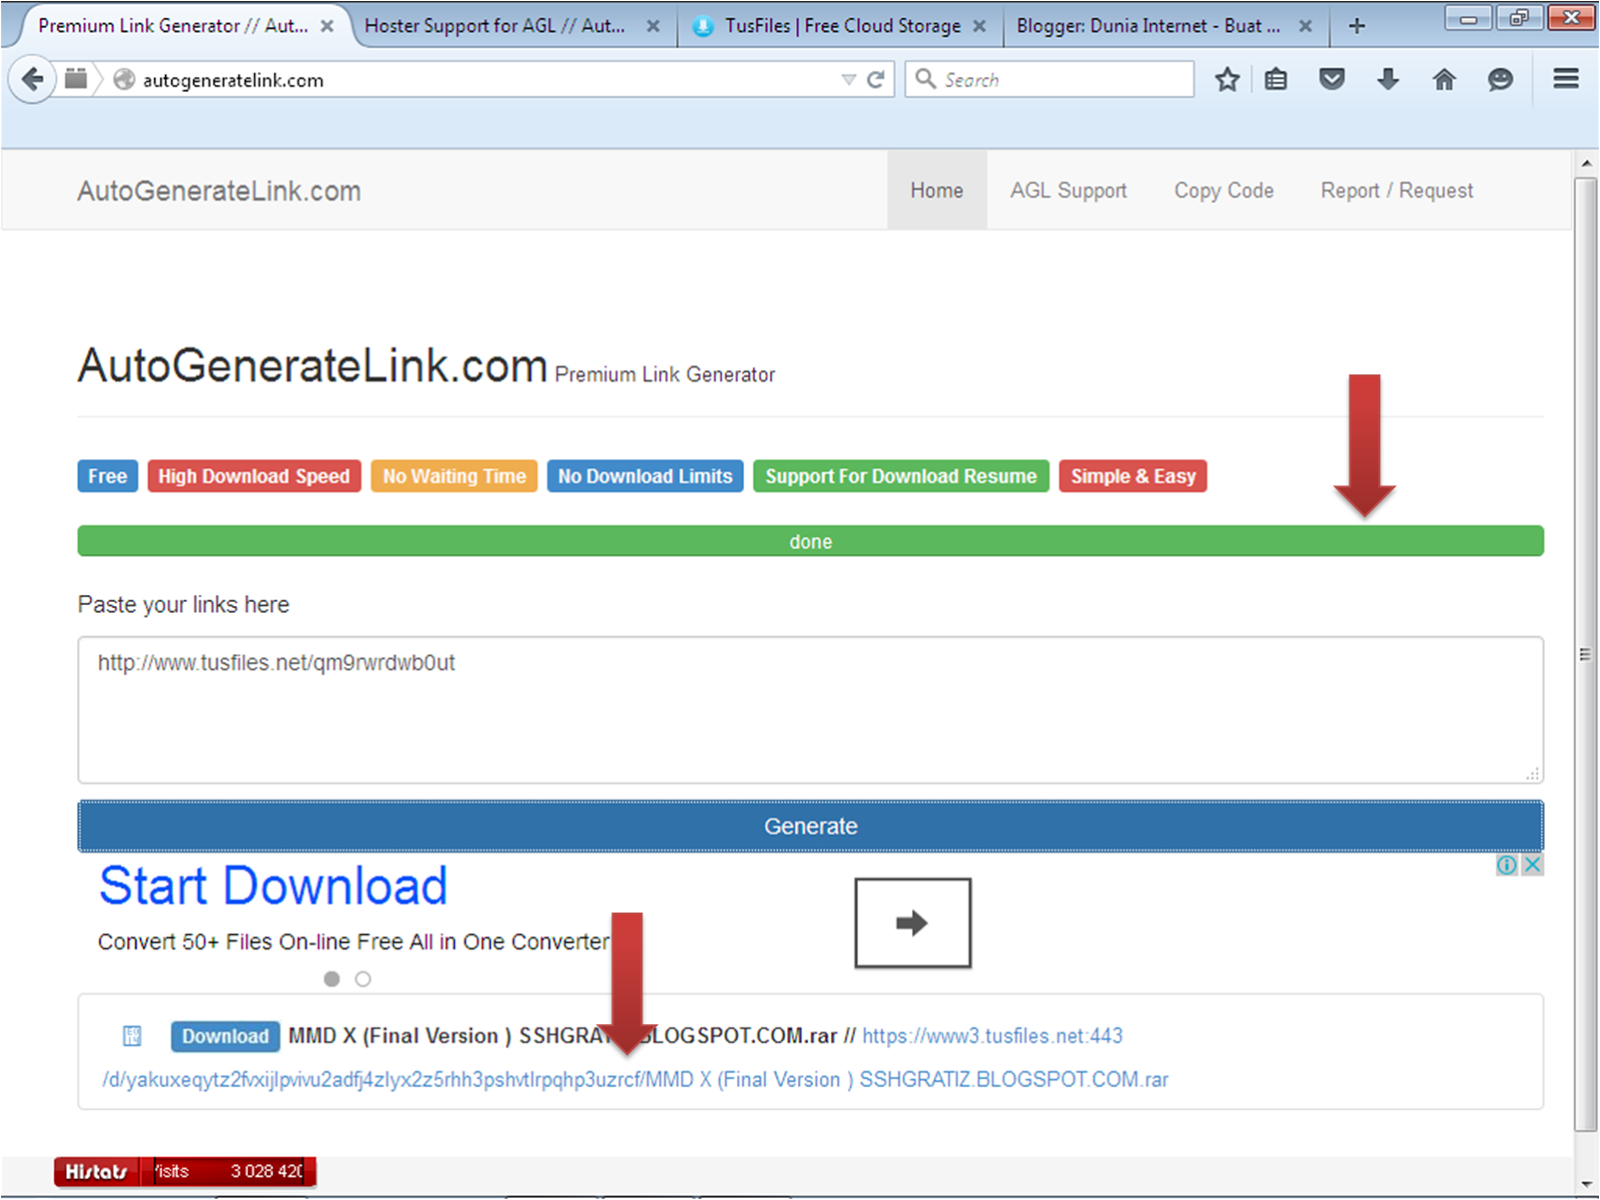Open the bookmarks list icon
Image resolution: width=1600 pixels, height=1200 pixels.
tap(1276, 79)
